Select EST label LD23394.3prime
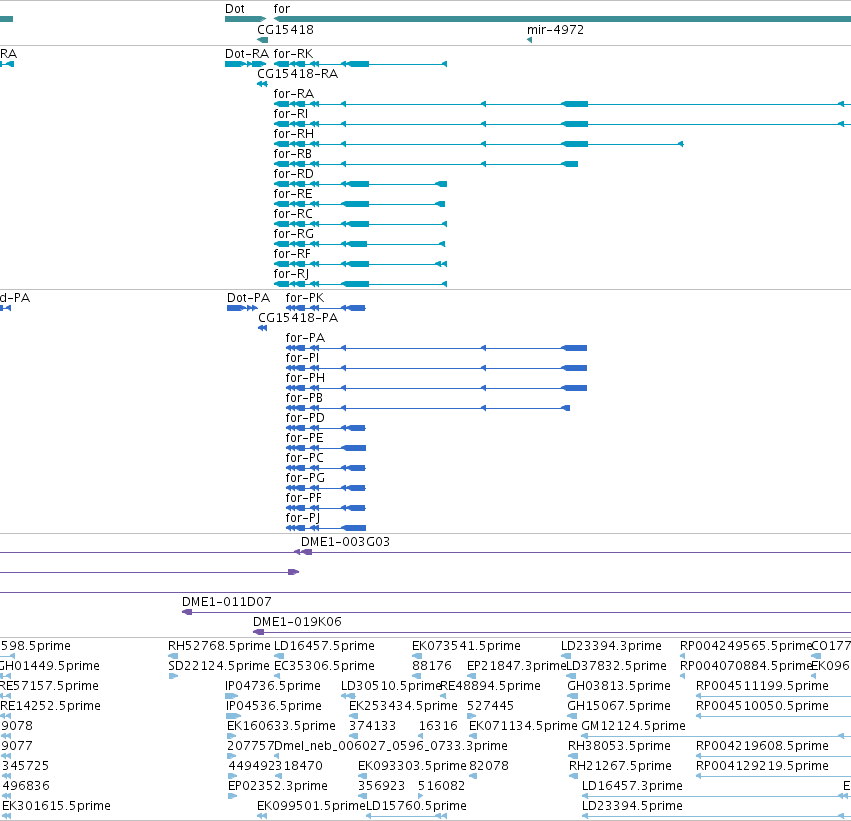The width and height of the screenshot is (851, 821). pyautogui.click(x=611, y=646)
